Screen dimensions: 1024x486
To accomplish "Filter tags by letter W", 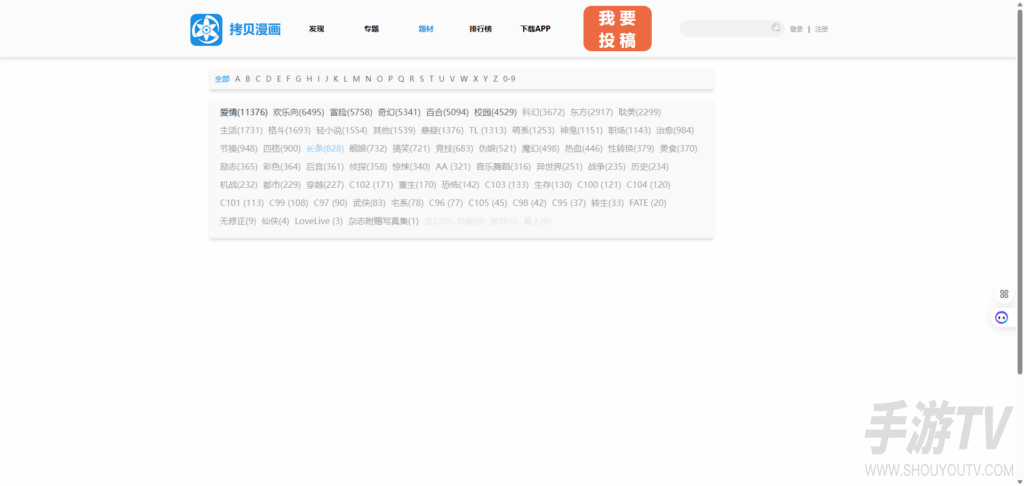I will click(464, 79).
